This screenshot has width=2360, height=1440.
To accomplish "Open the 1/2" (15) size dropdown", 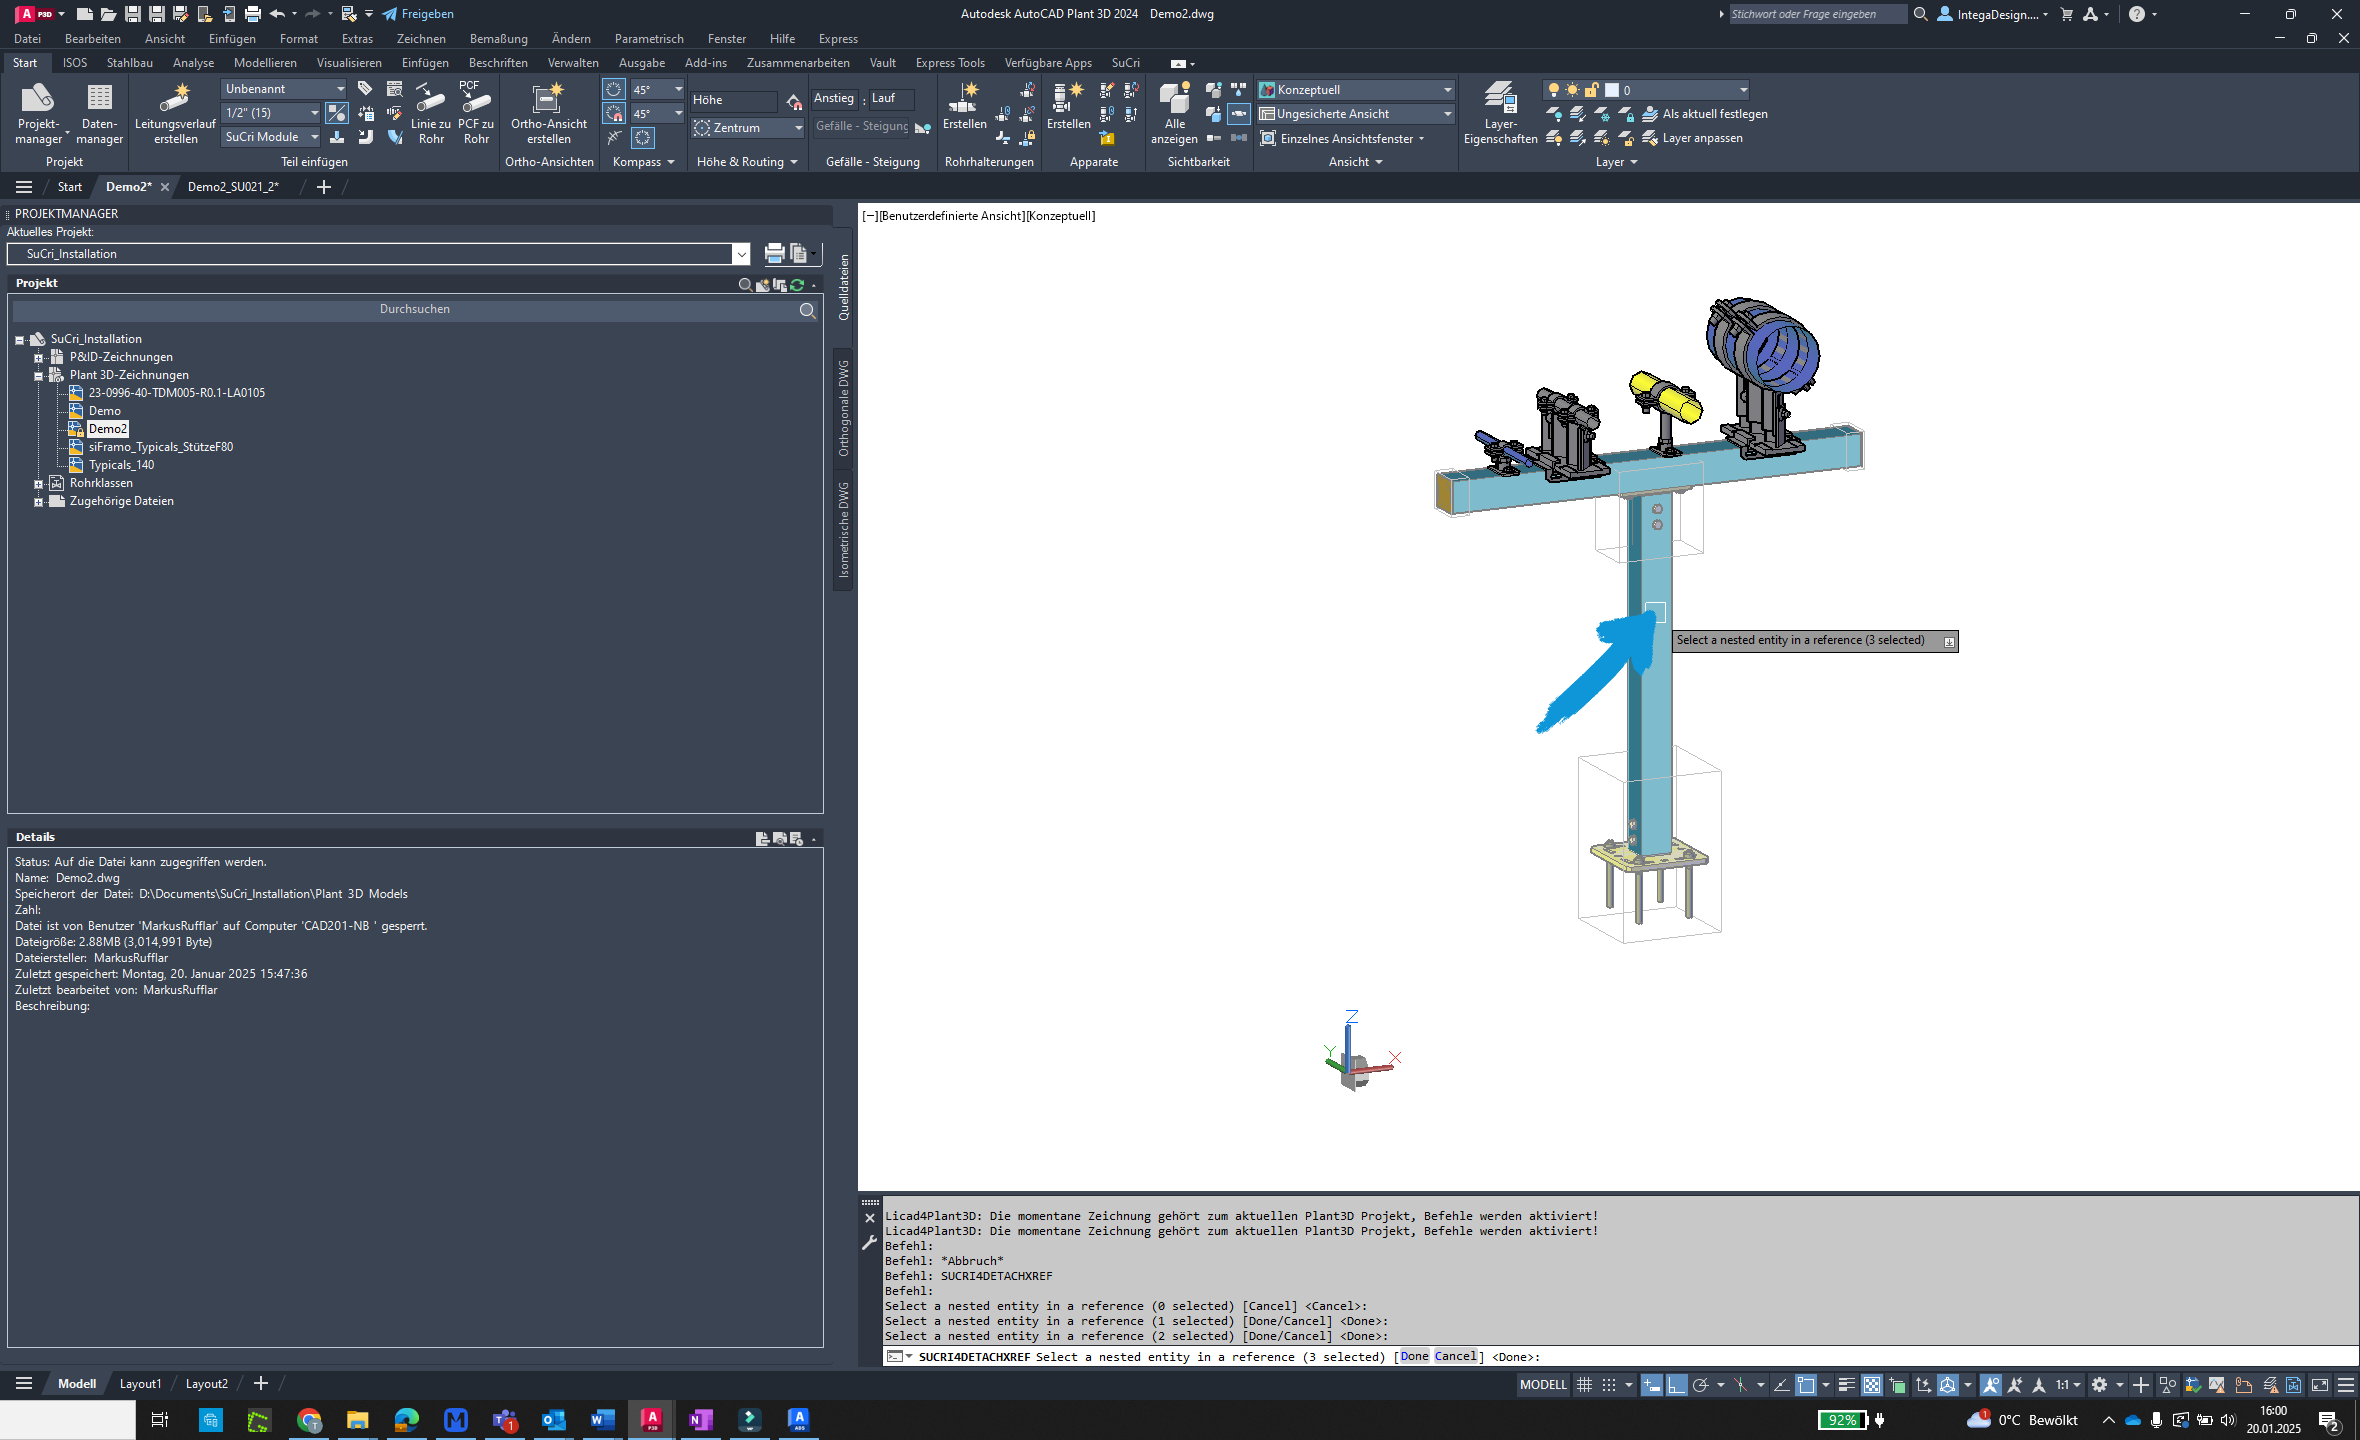I will (x=271, y=113).
